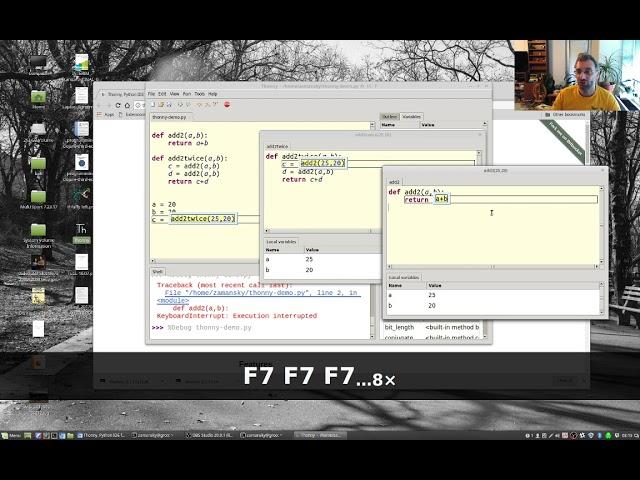This screenshot has width=640, height=480.
Task: Open the Help menu in Thonny
Action: click(x=213, y=94)
